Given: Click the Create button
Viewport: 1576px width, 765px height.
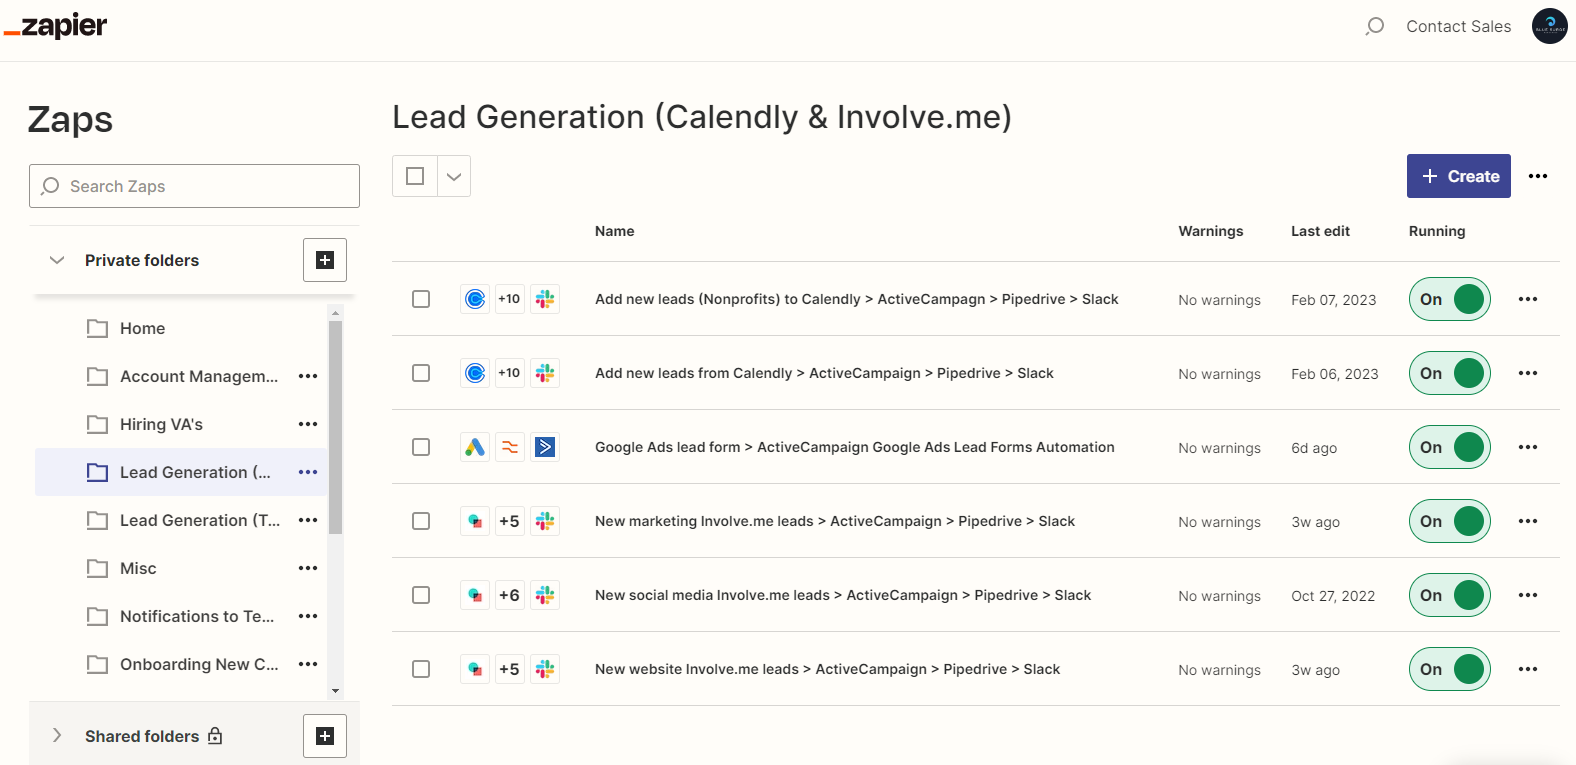Looking at the screenshot, I should pyautogui.click(x=1459, y=176).
